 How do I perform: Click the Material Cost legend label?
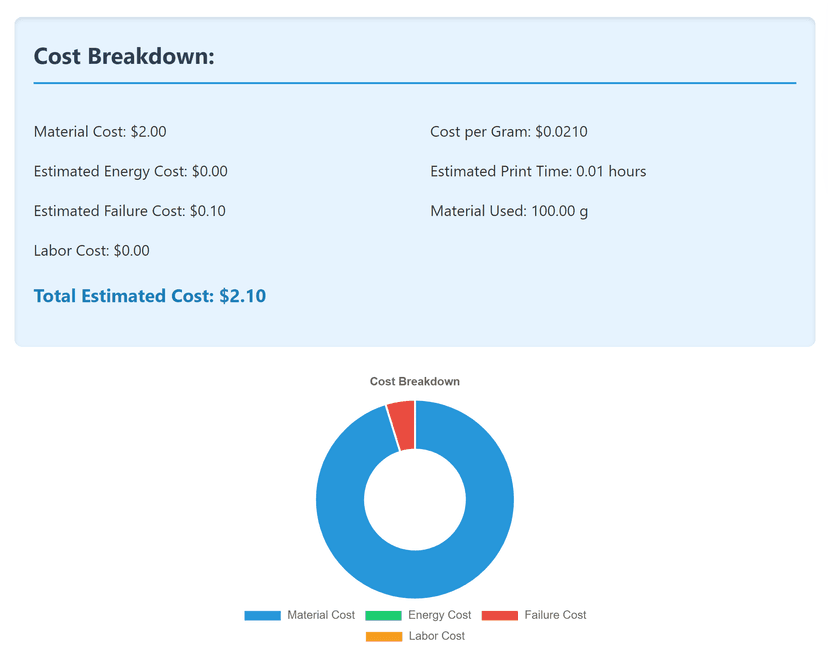point(321,615)
